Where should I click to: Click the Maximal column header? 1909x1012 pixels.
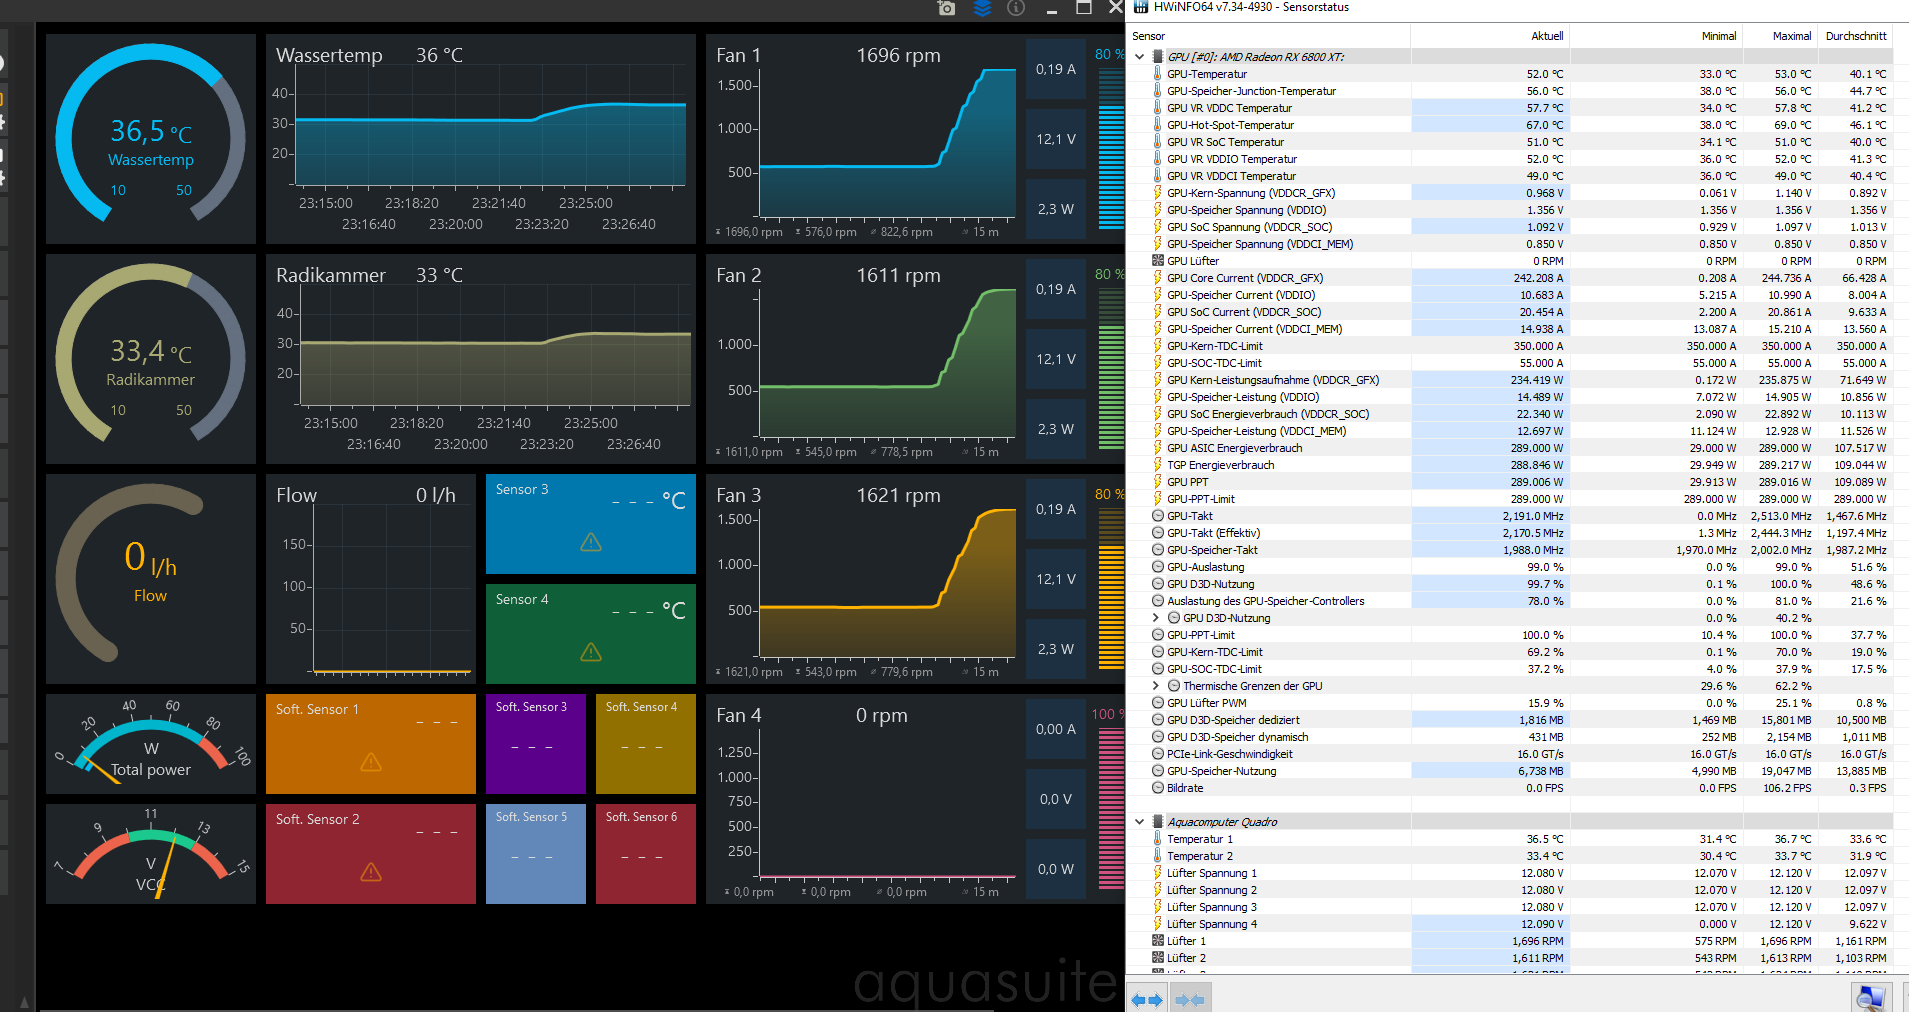[x=1780, y=36]
